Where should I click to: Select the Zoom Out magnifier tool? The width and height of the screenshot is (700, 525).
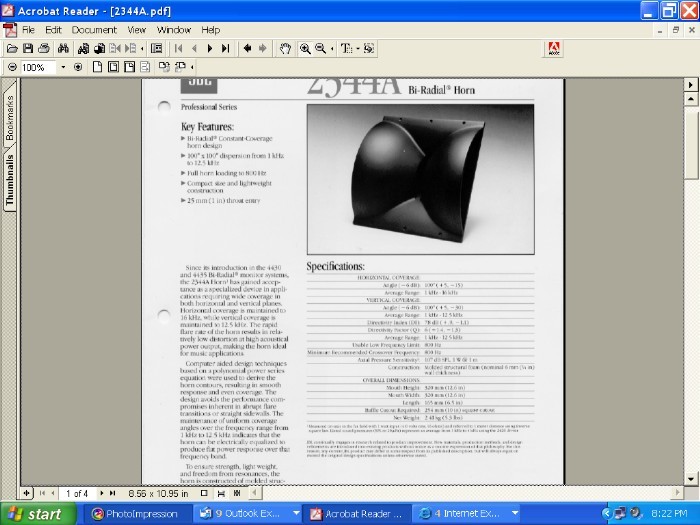tap(321, 49)
